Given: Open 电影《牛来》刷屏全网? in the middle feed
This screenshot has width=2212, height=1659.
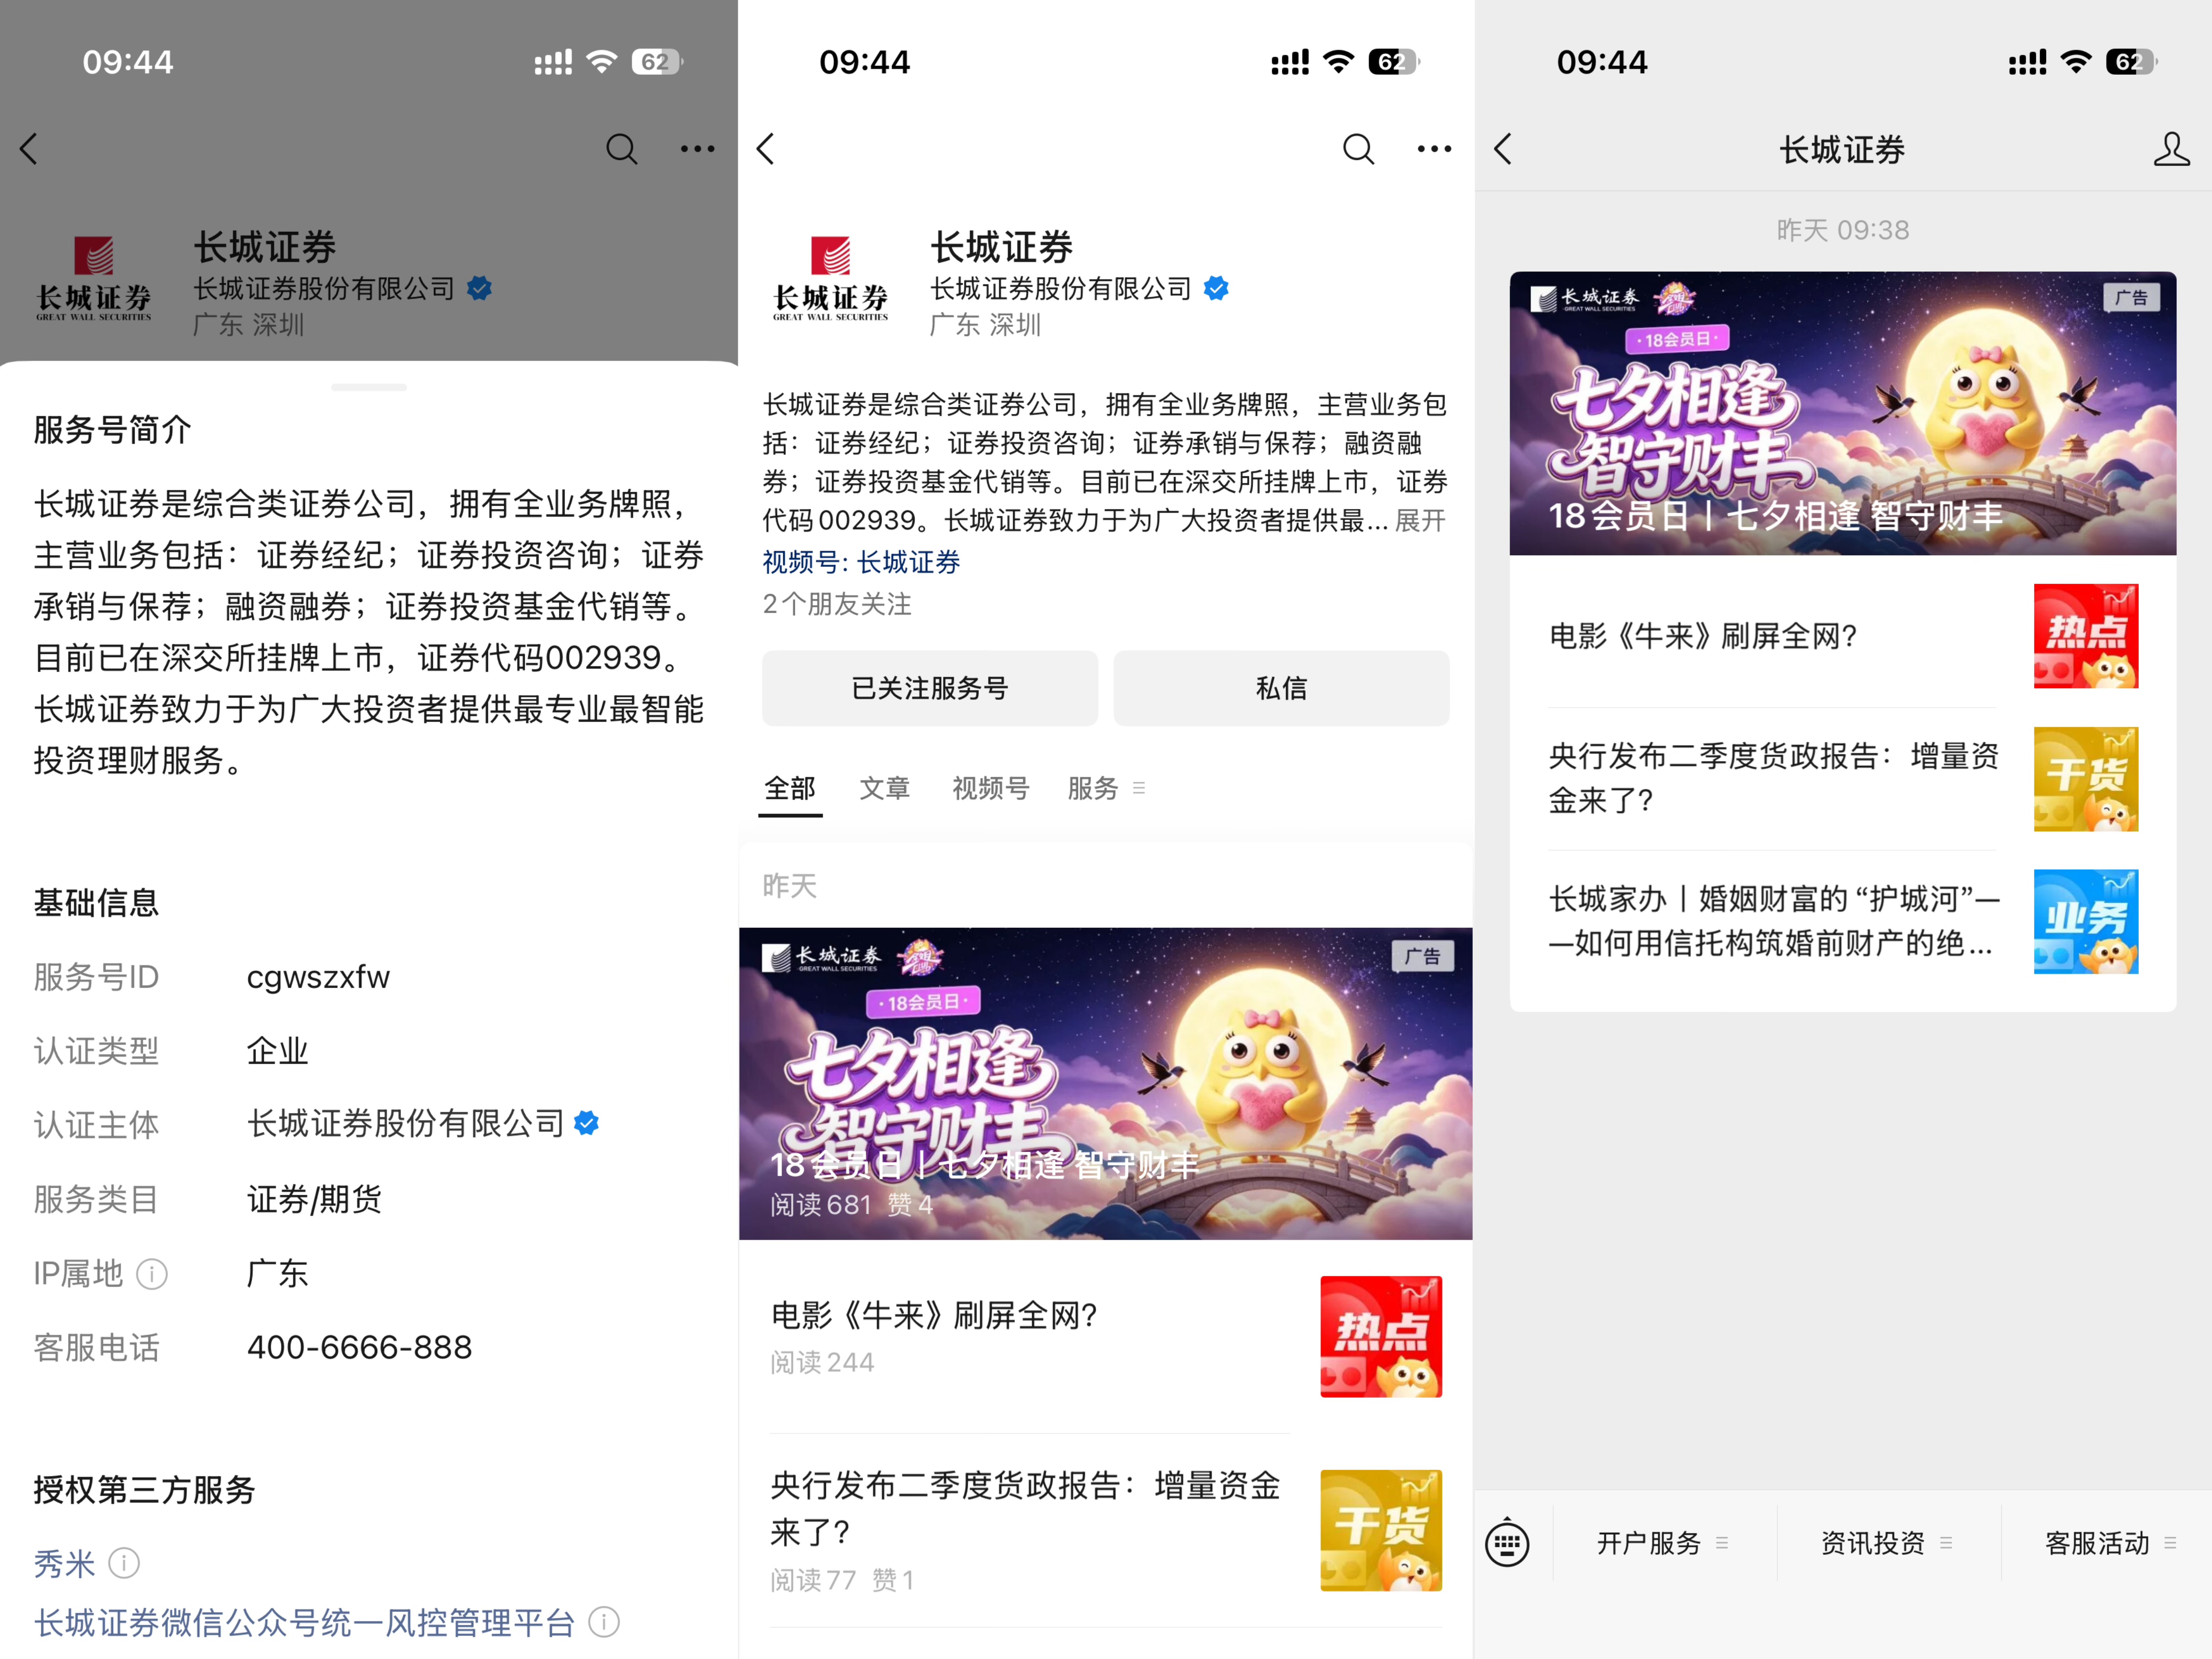Looking at the screenshot, I should tap(934, 1315).
